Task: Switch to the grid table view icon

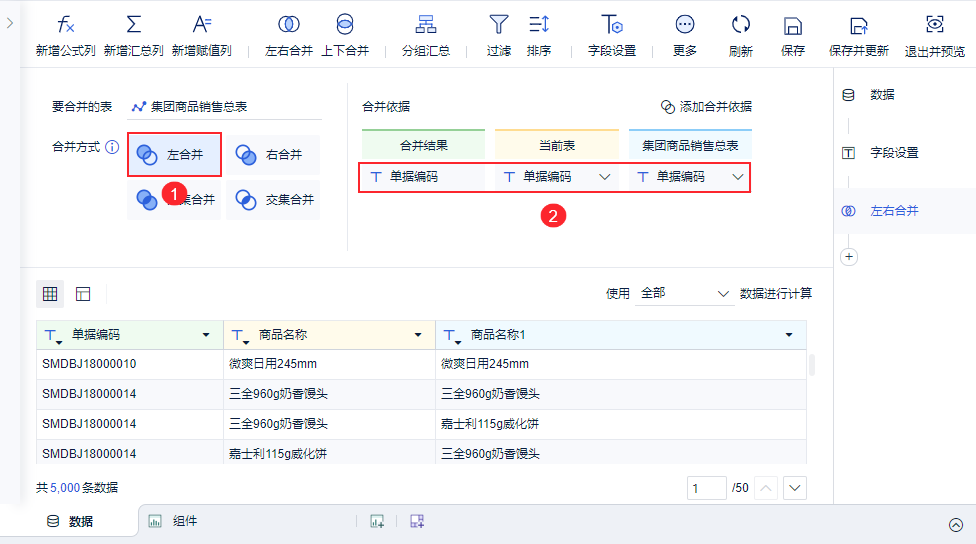Action: point(50,294)
